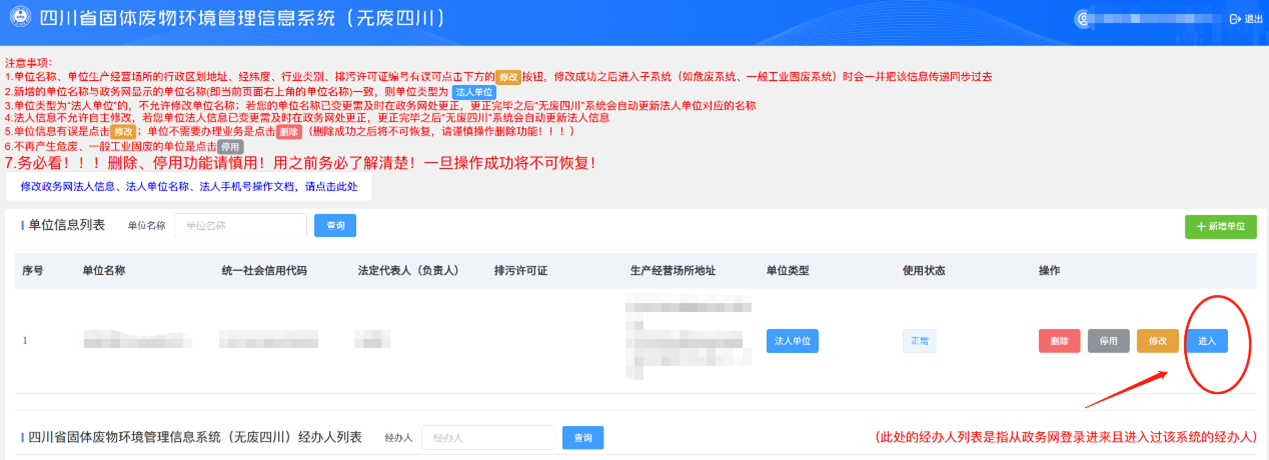Click the sequence number 1 cell in the table

(x=25, y=341)
